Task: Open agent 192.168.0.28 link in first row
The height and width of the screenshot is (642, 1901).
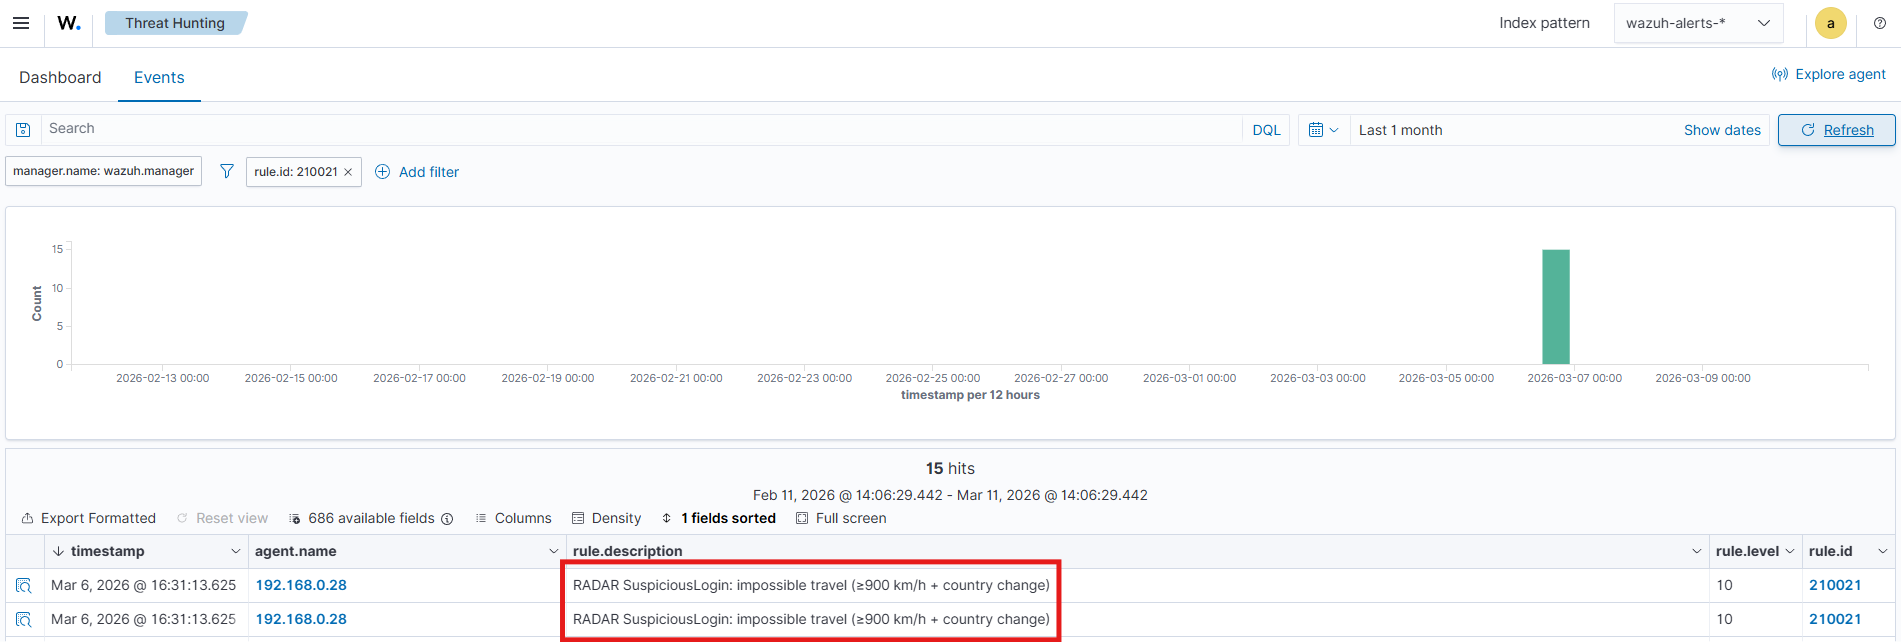Action: pos(301,585)
